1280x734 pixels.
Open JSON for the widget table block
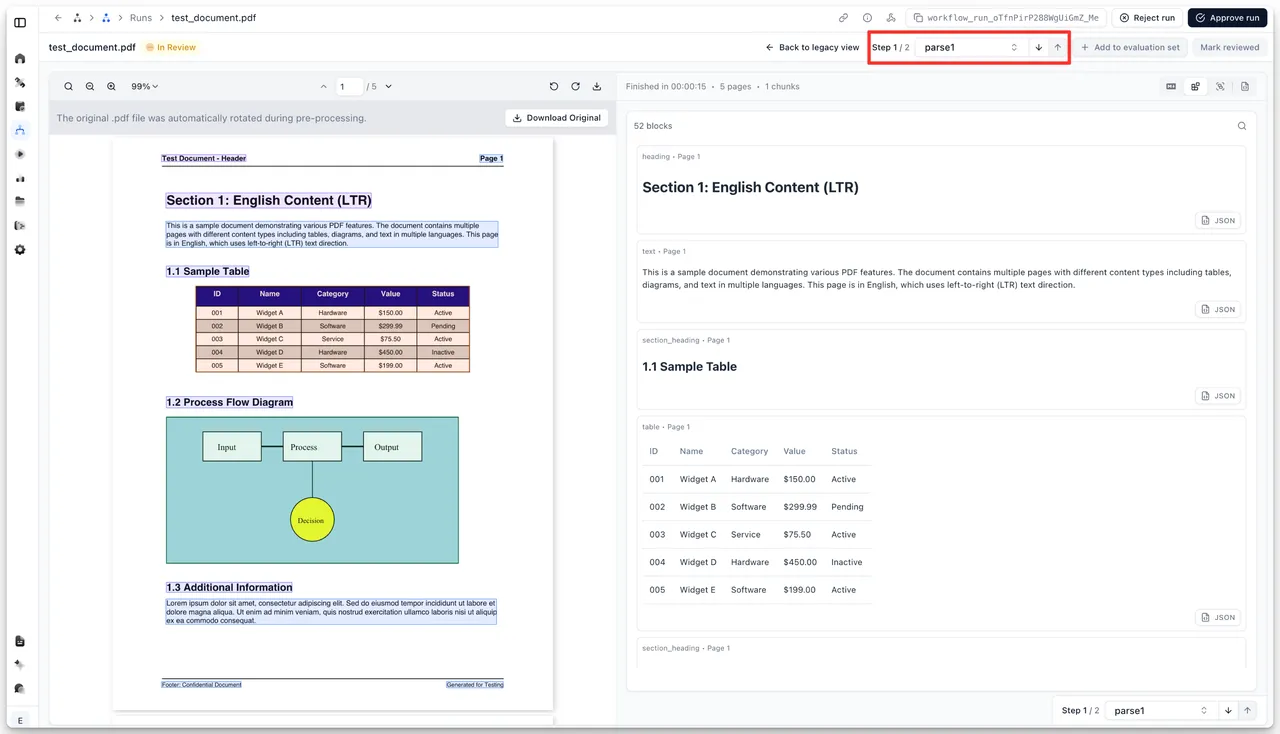tap(1218, 617)
